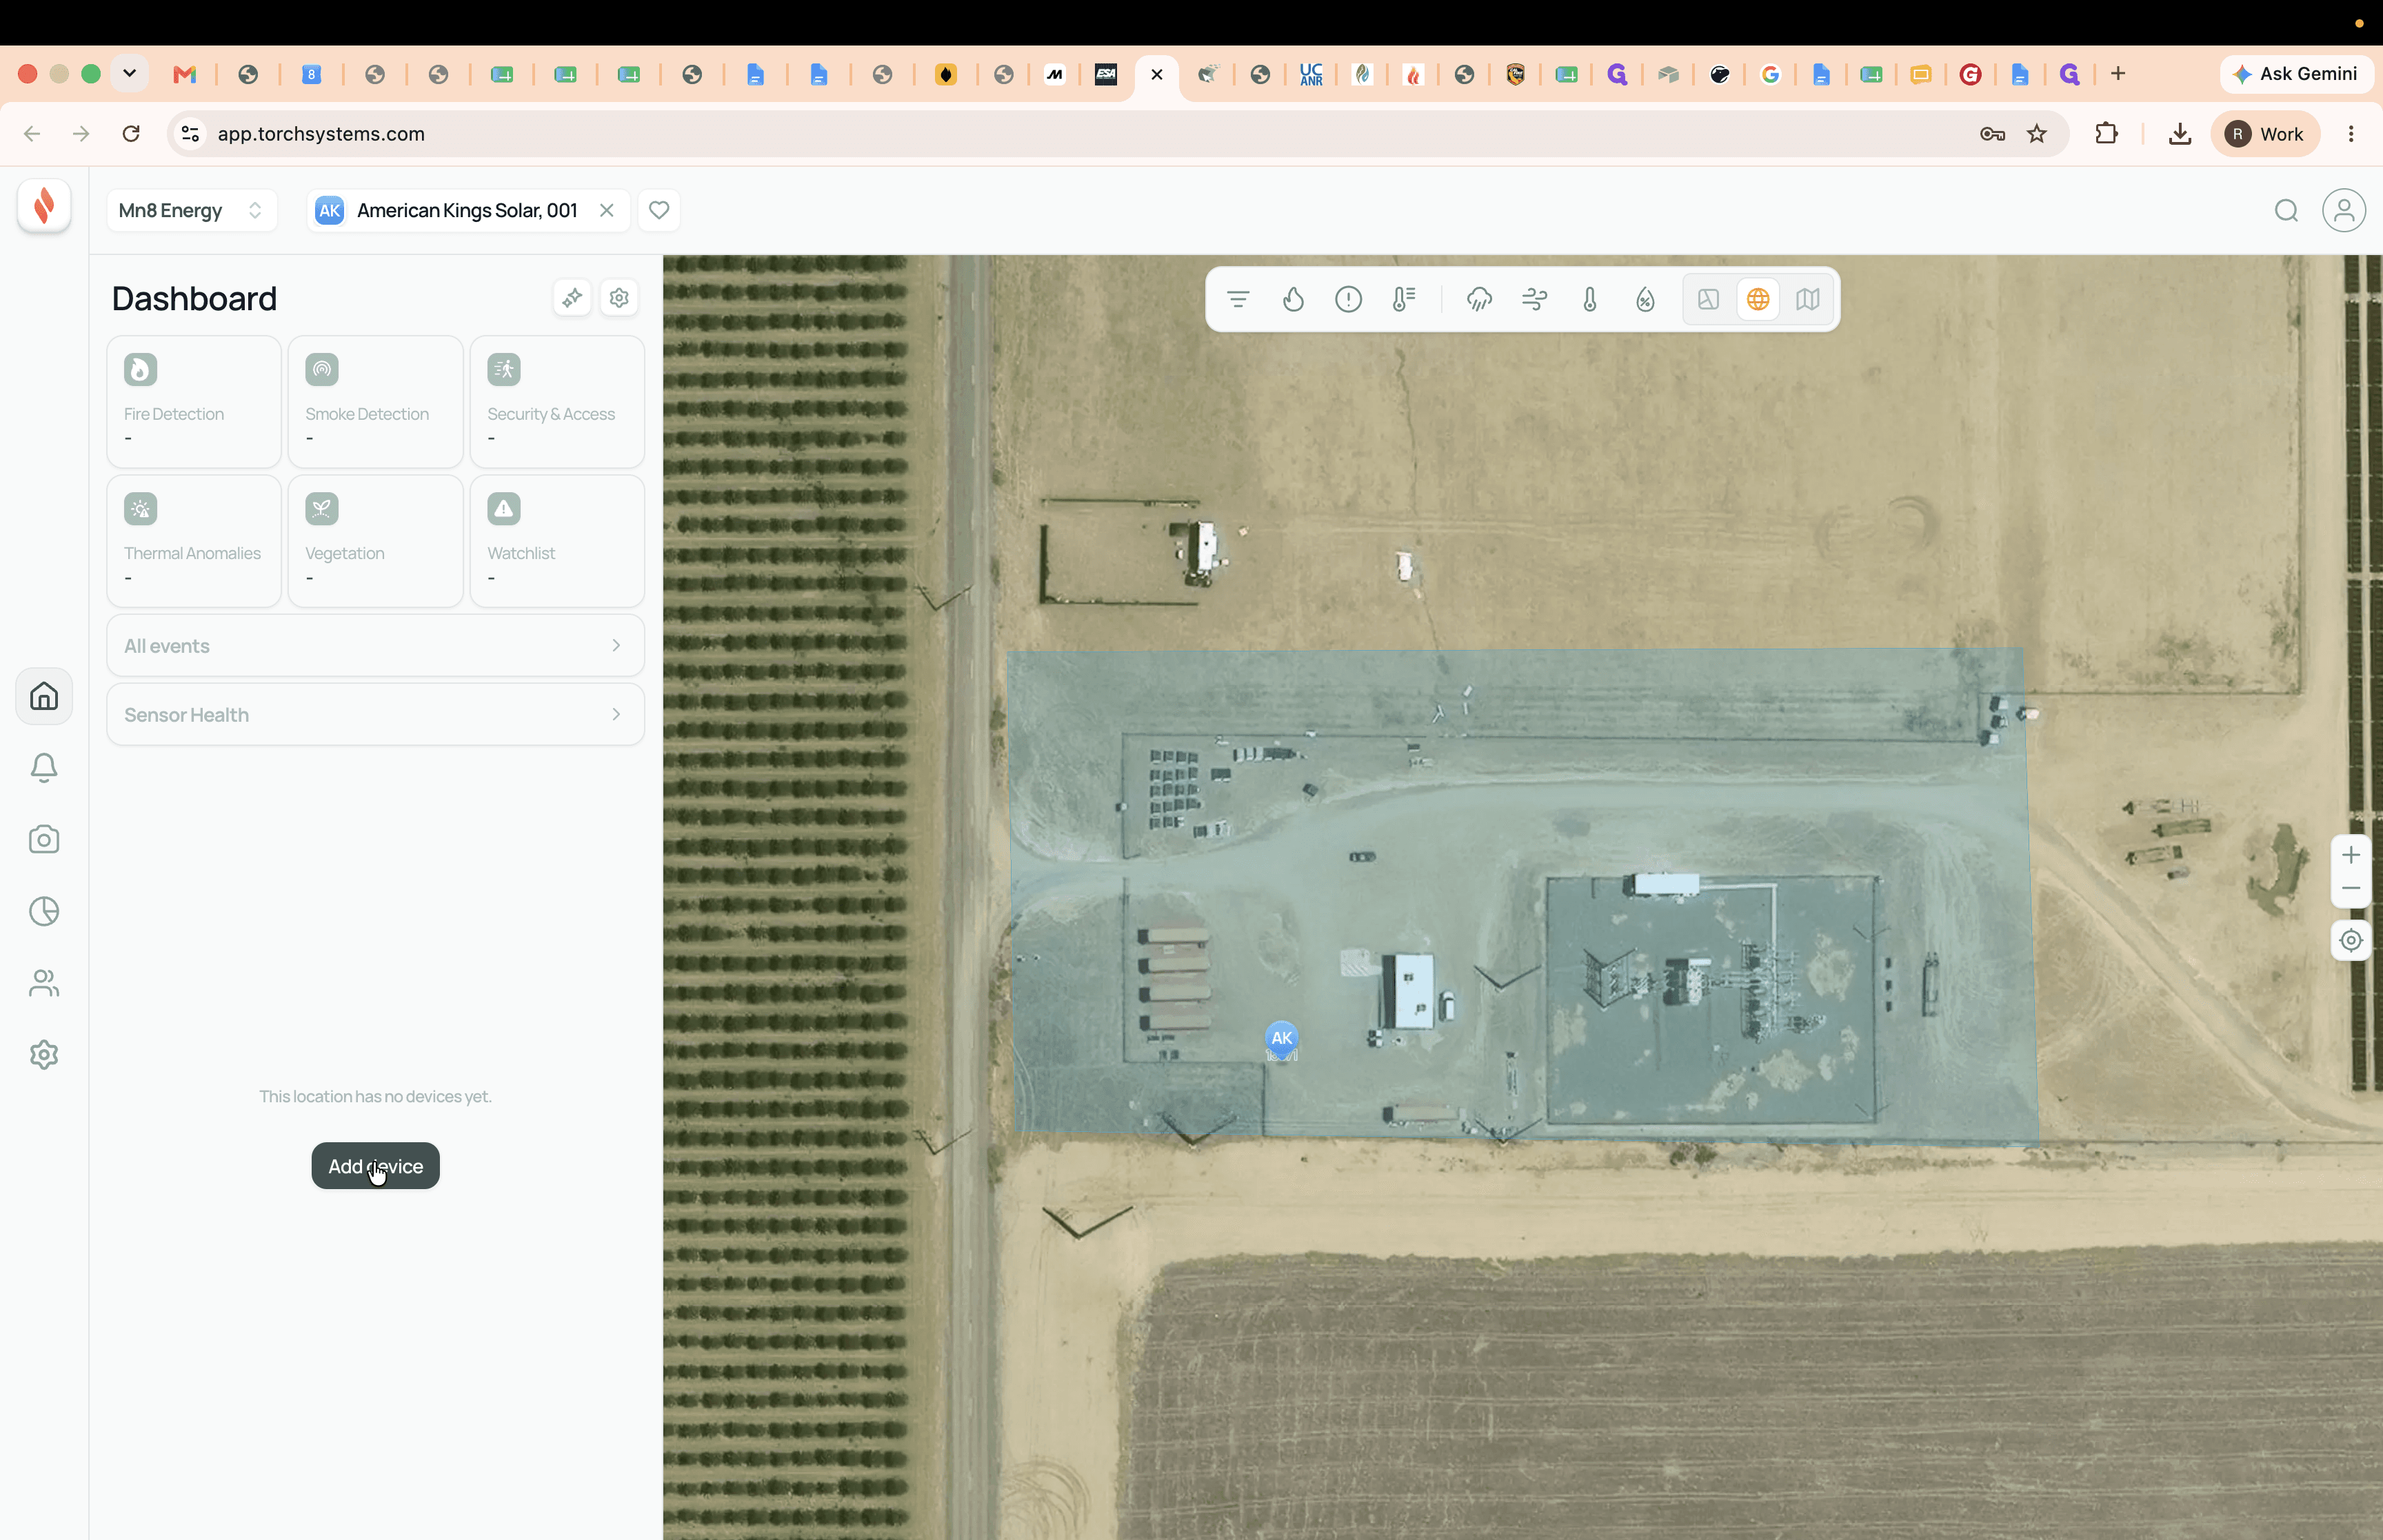This screenshot has width=2383, height=1540.
Task: Toggle the temperature thermometer layer
Action: click(1590, 299)
